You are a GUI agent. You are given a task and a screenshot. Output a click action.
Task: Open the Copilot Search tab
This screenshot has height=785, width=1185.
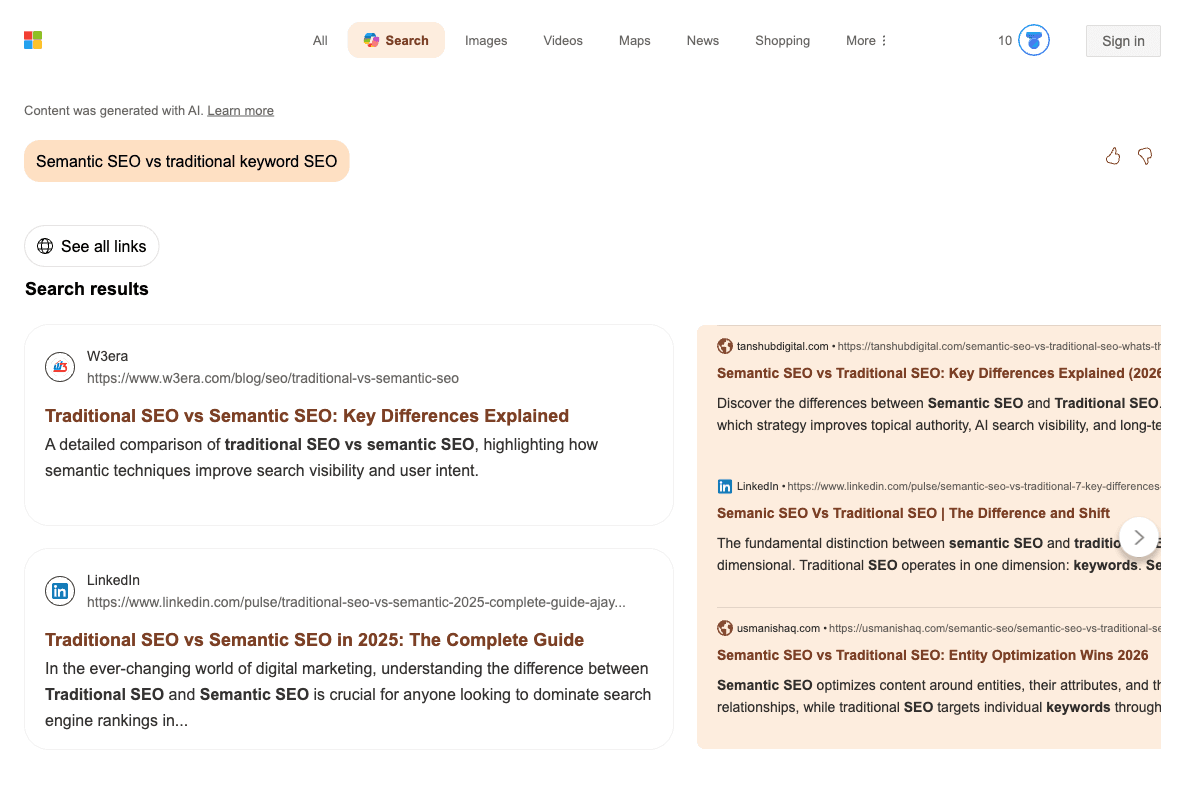(x=396, y=40)
